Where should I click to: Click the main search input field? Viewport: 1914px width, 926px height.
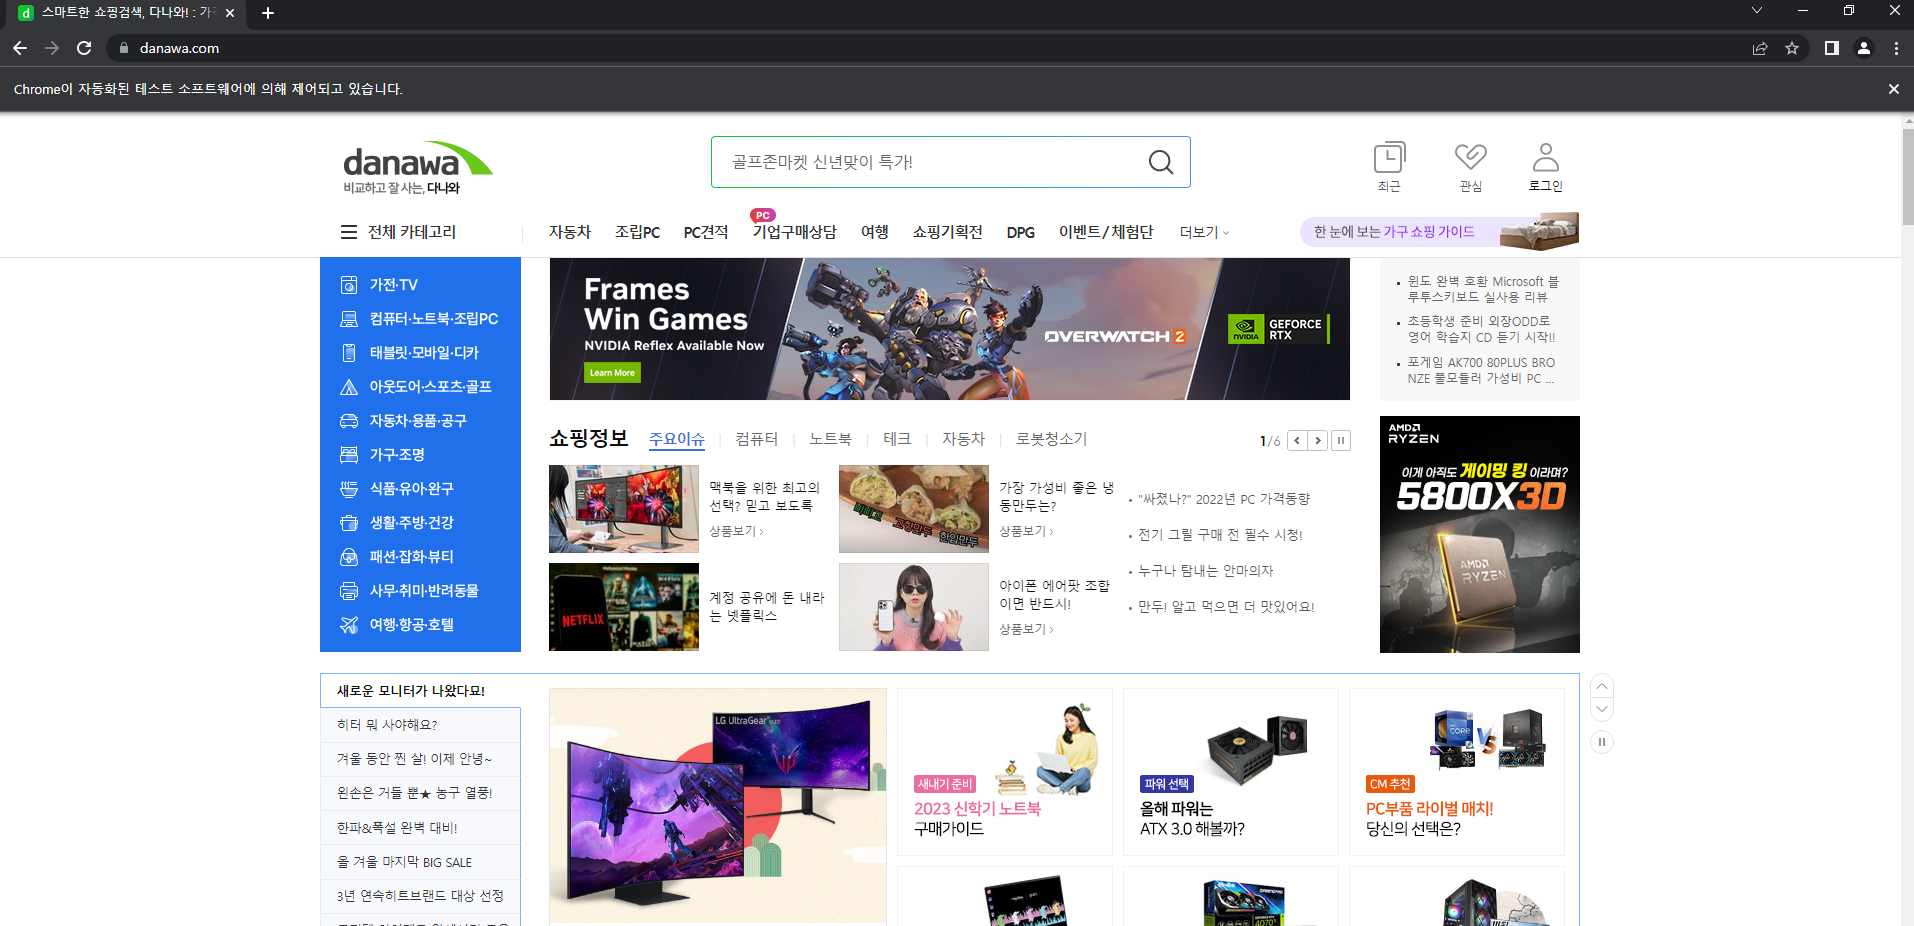click(930, 162)
